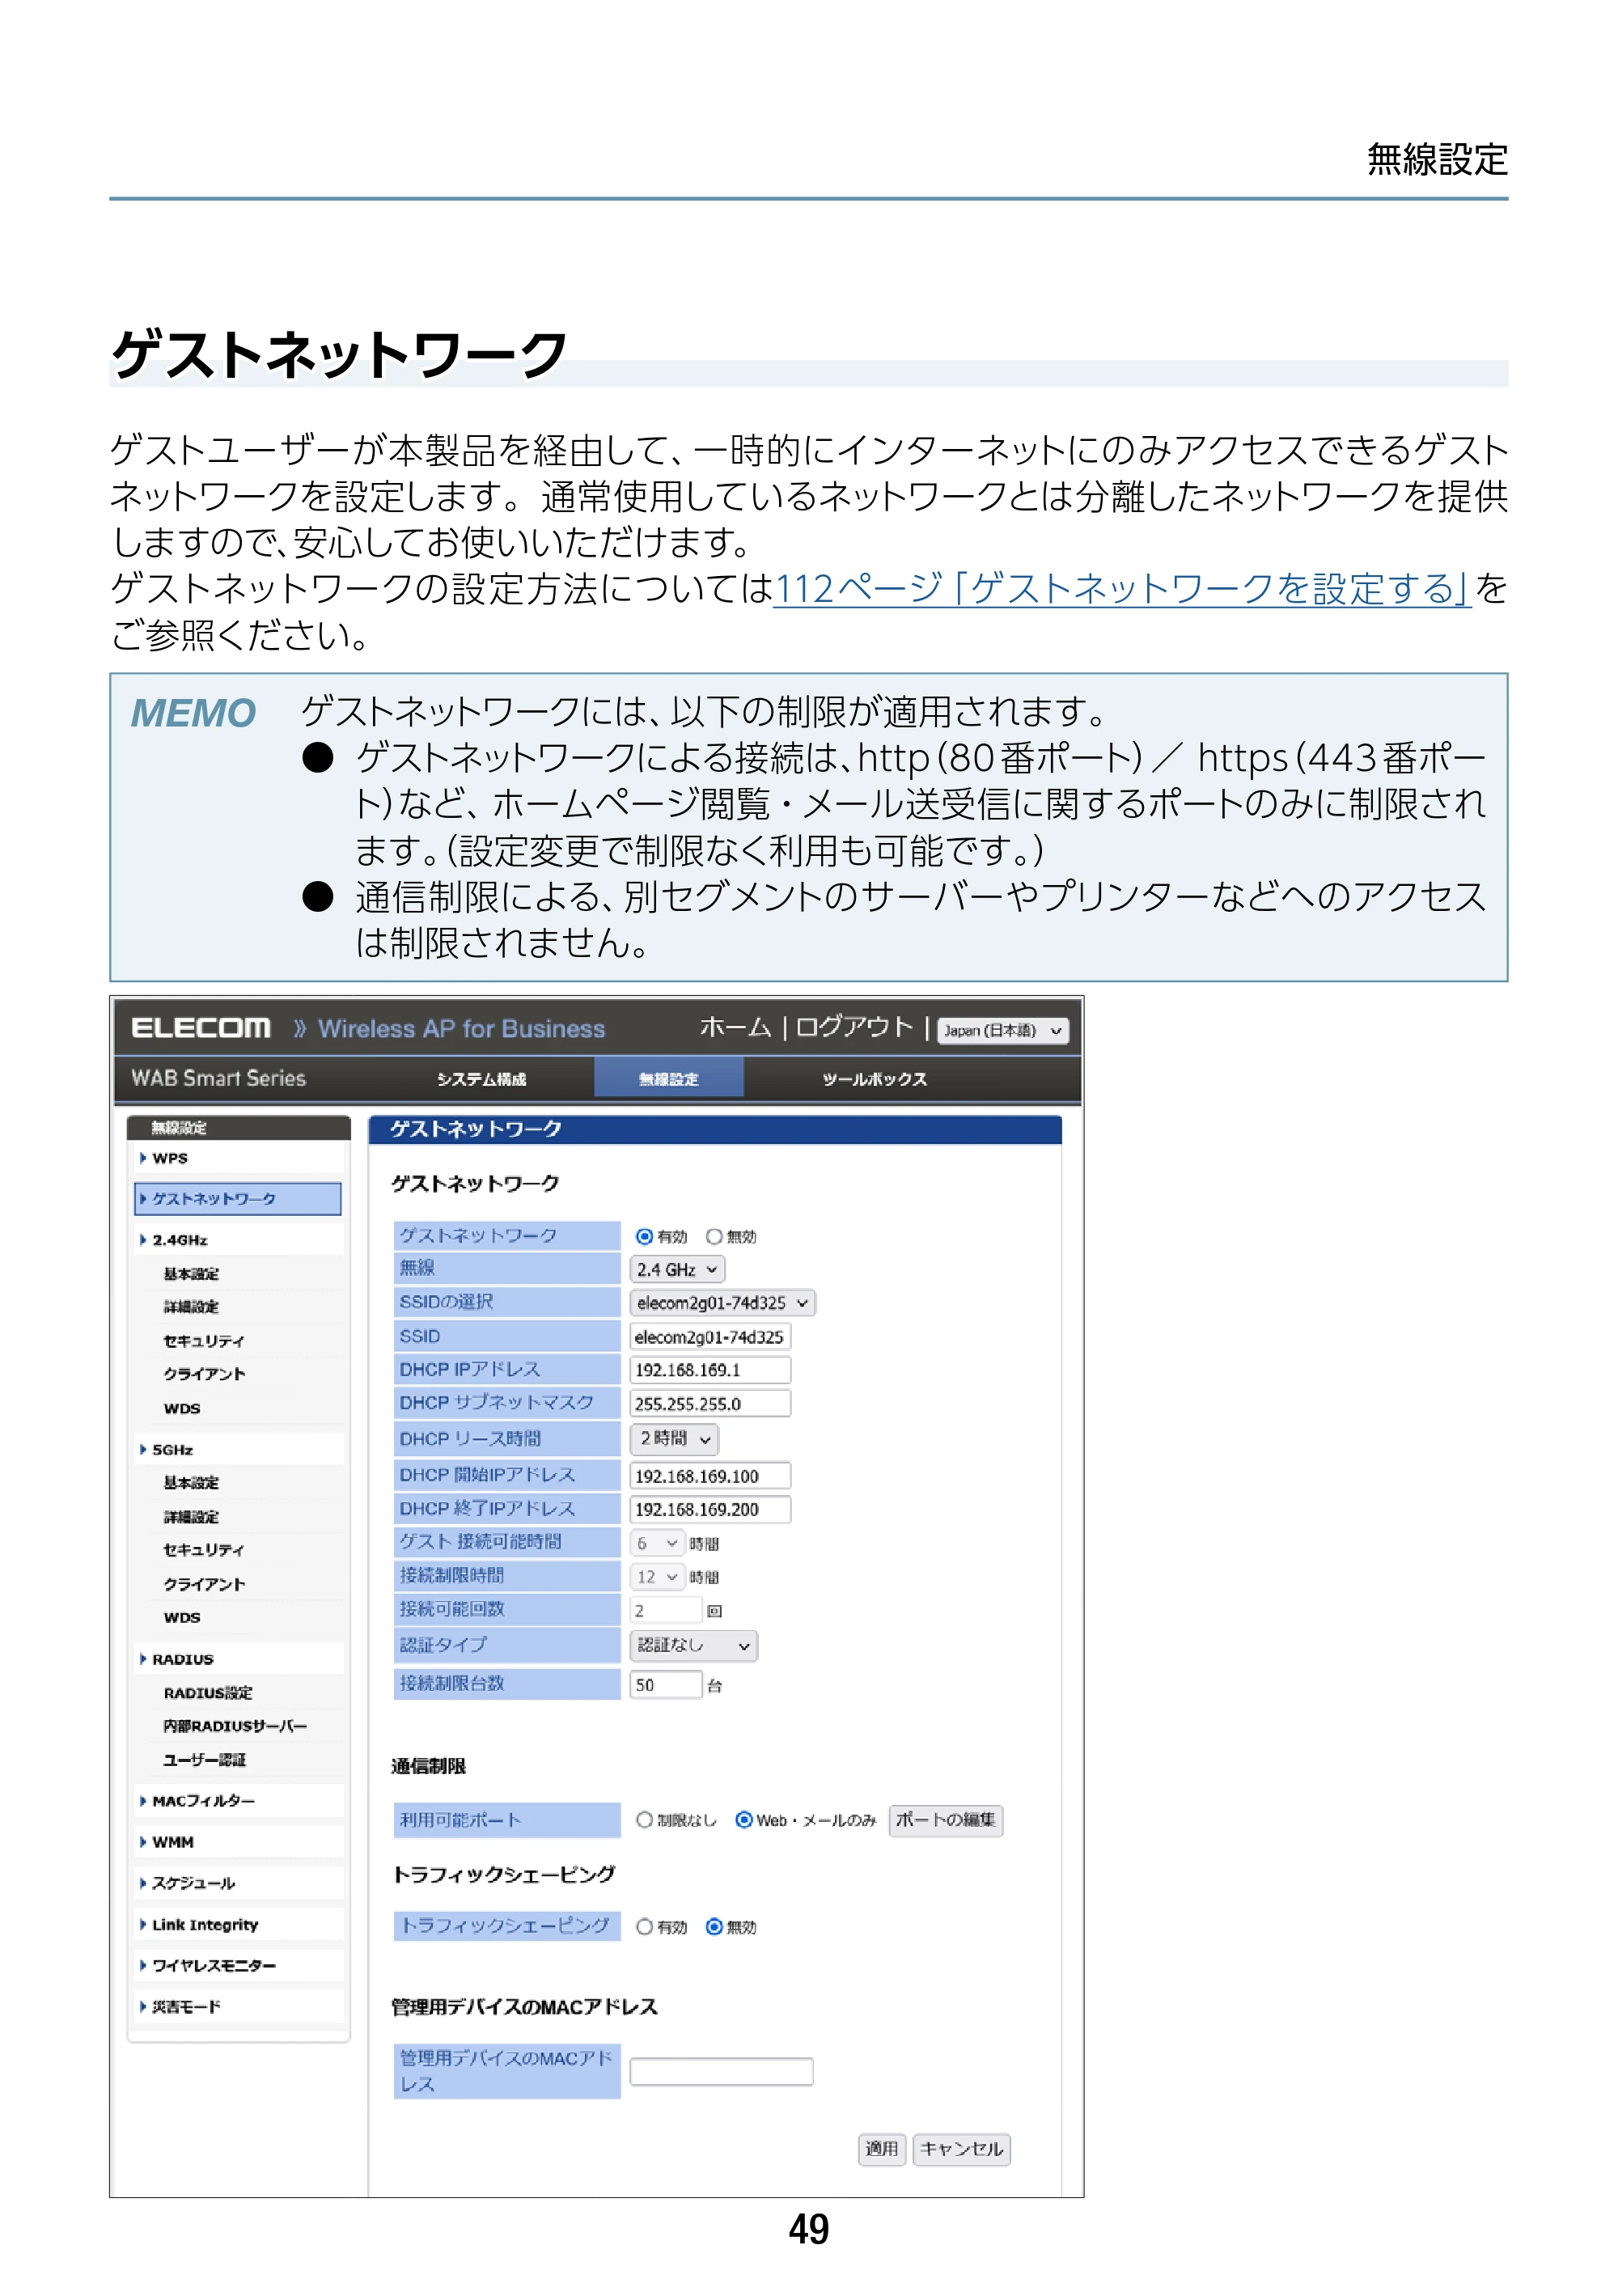Enable トラフィックシェーピング with 有効 radio
The width and height of the screenshot is (1618, 2296).
[x=644, y=1926]
